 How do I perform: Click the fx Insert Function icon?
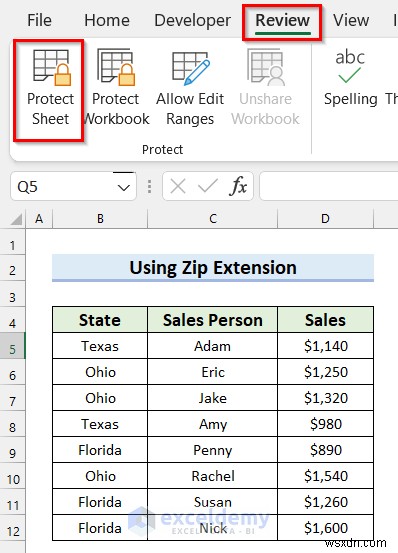tap(238, 186)
